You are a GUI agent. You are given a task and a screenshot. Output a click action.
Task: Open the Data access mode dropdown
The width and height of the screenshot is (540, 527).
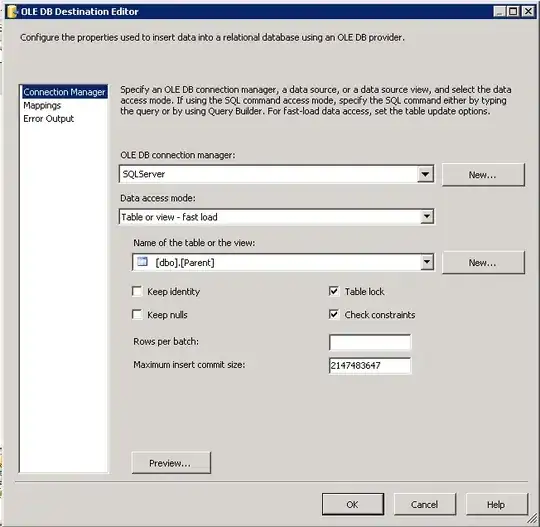[x=427, y=217]
